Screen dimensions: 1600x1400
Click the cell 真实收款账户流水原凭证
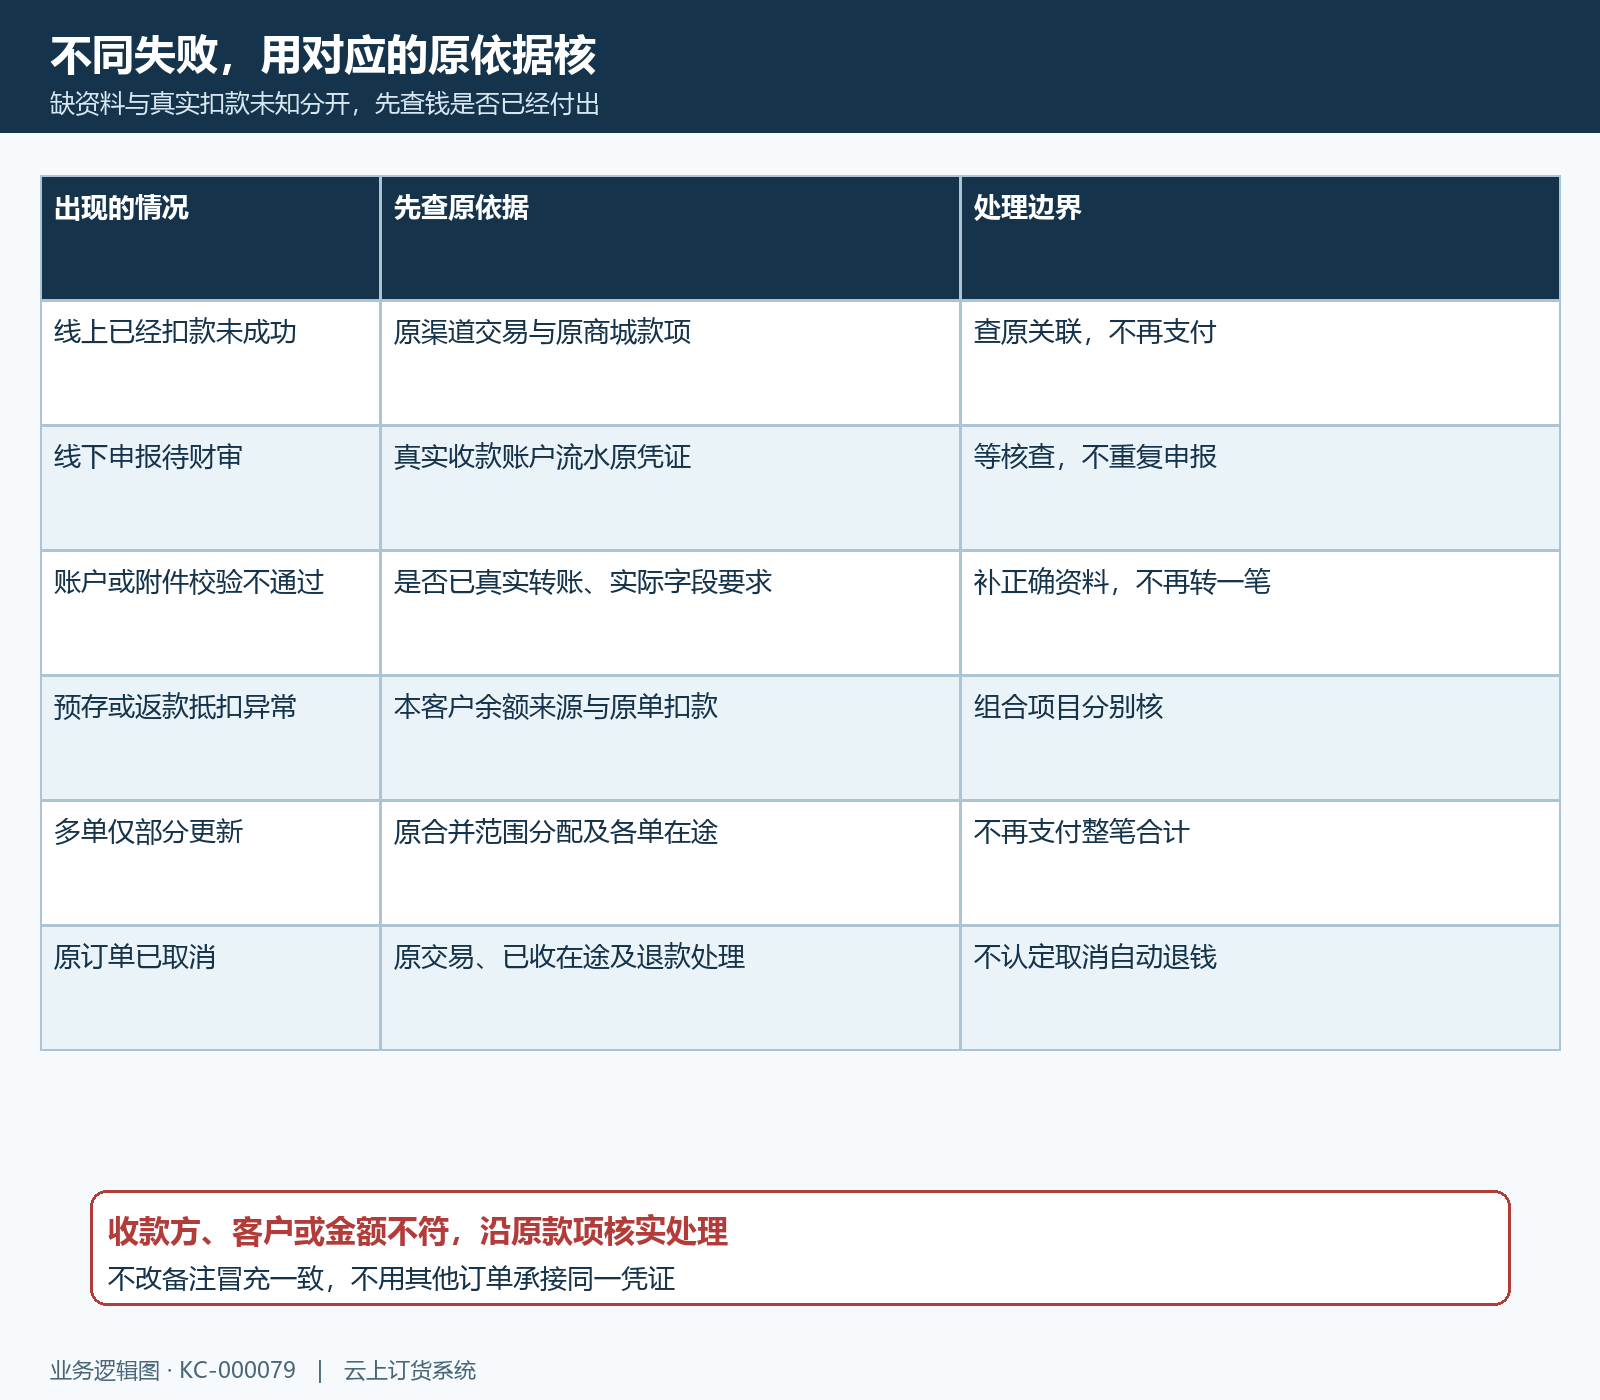click(670, 488)
